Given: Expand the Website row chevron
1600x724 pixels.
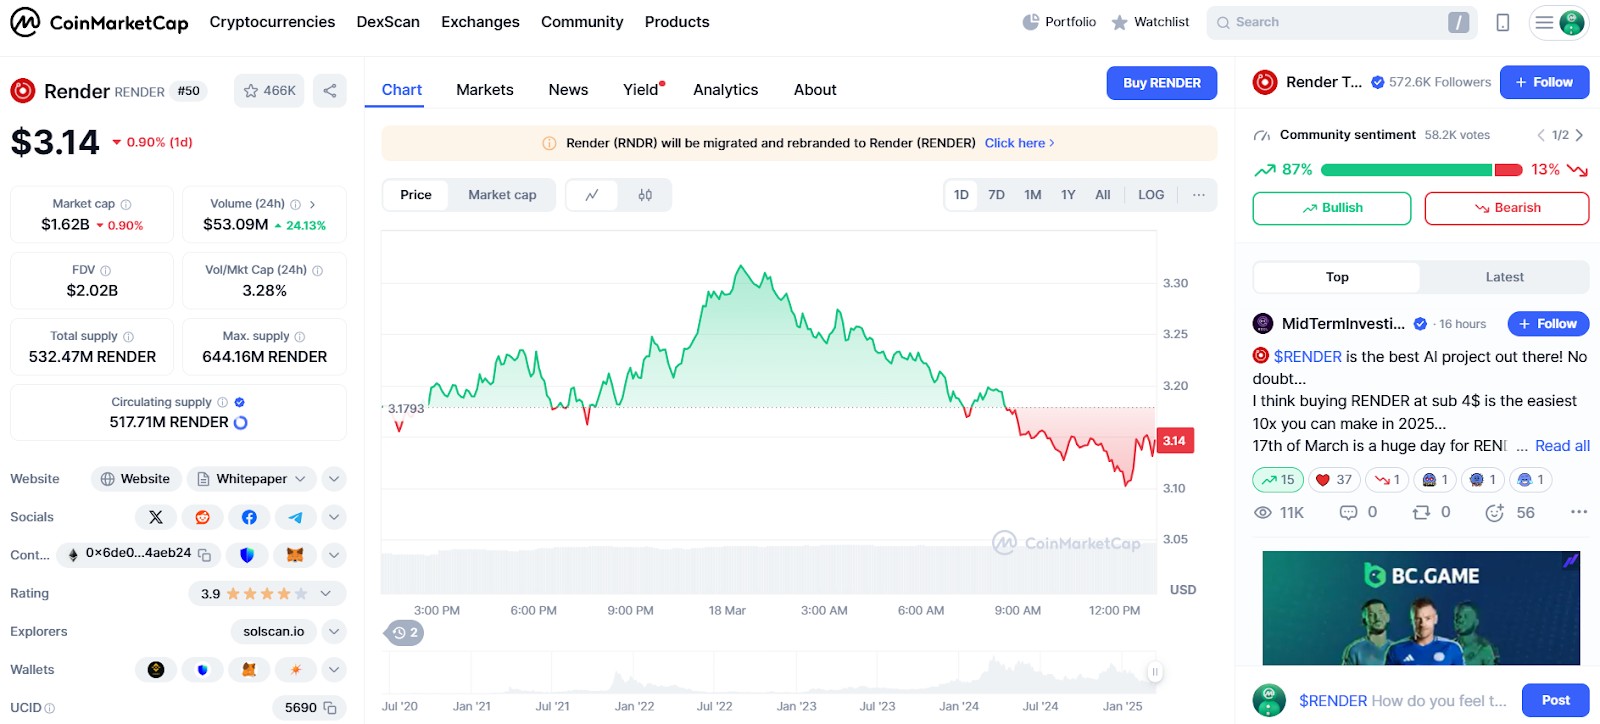Looking at the screenshot, I should pos(334,479).
